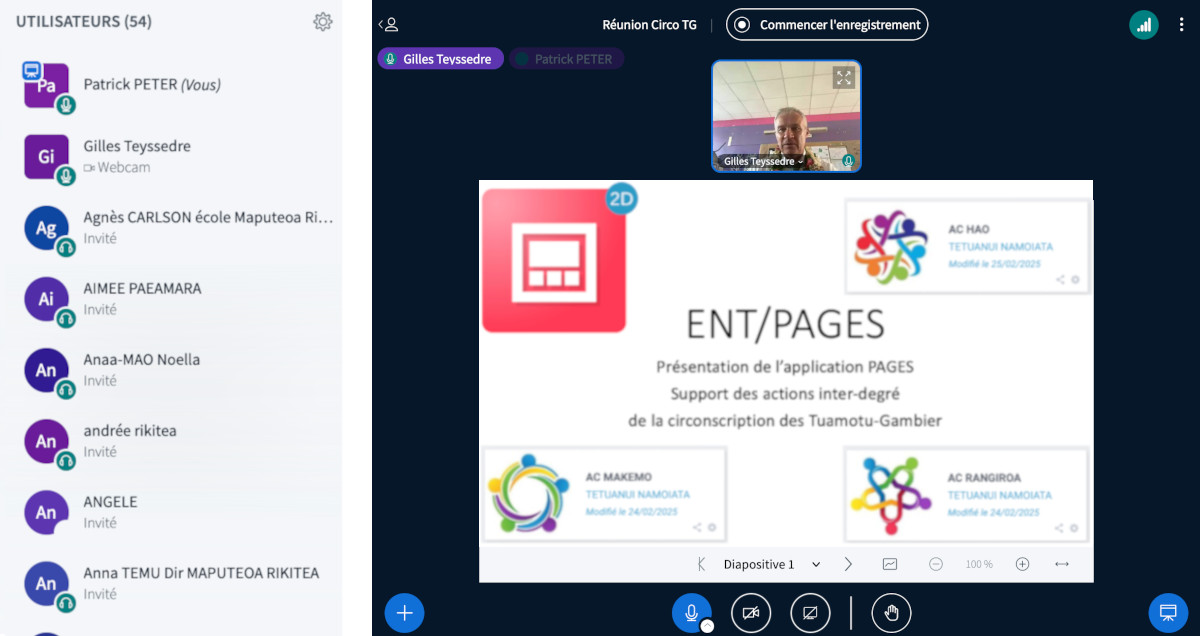Click the AC HAO card on the slide
Screen dimensions: 1200x636
tap(967, 247)
